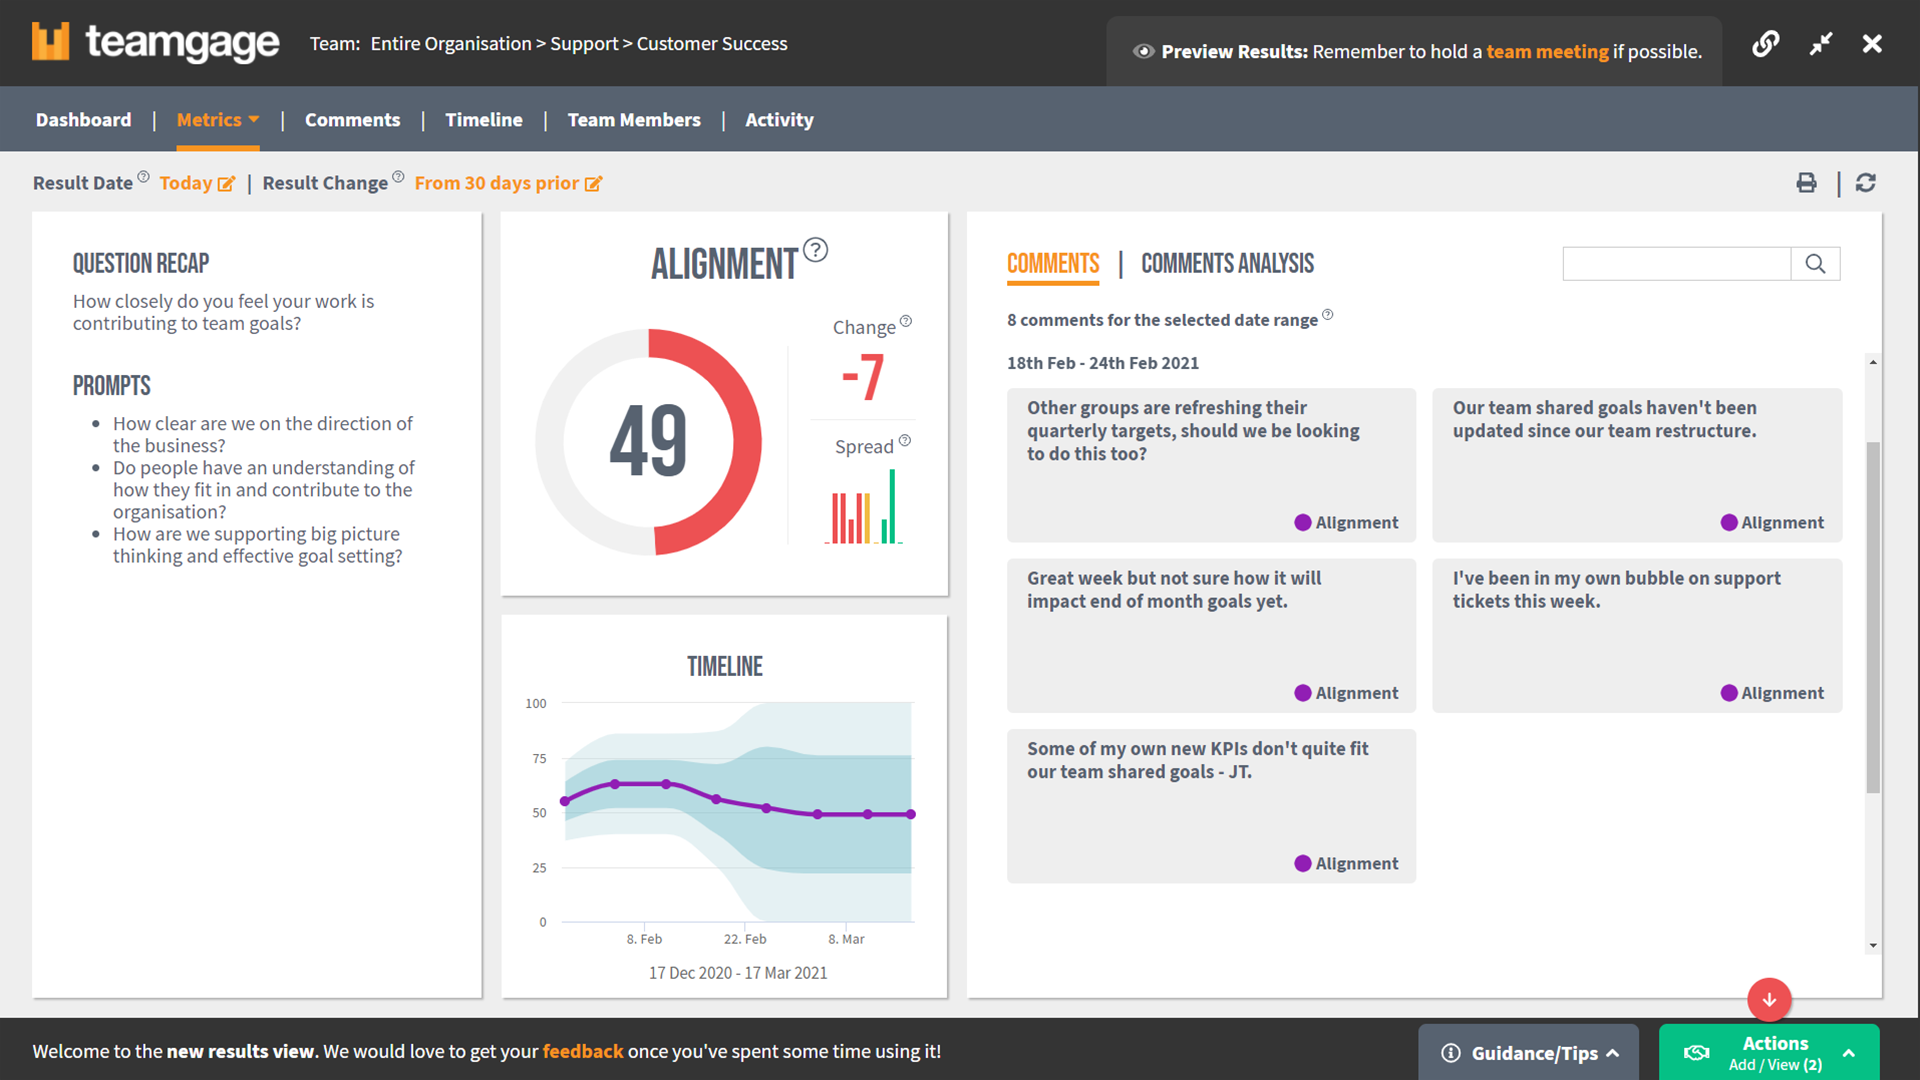Click the print icon
1920x1080 pixels.
[1806, 183]
